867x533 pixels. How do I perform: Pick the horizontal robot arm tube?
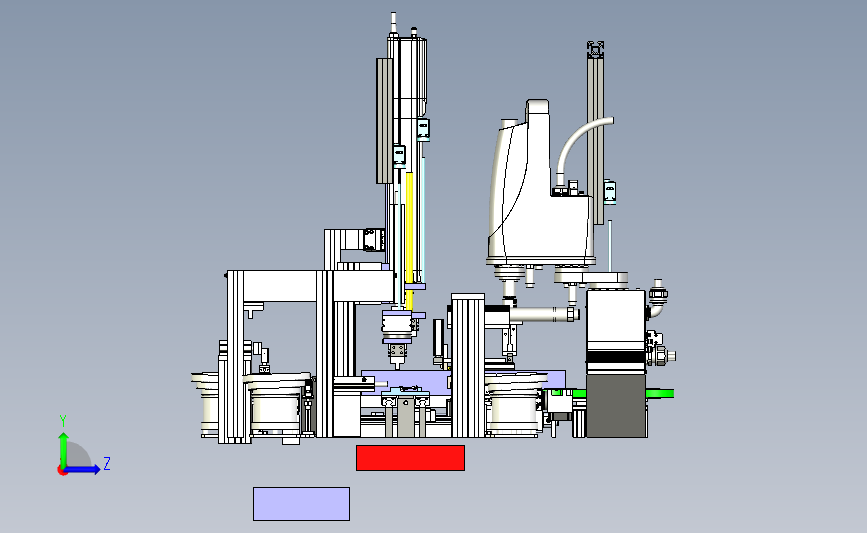[544, 315]
